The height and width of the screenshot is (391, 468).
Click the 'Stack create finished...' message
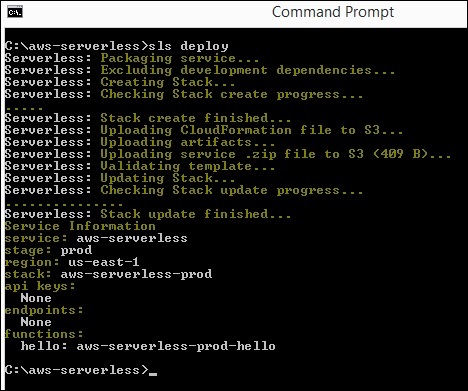pyautogui.click(x=148, y=118)
